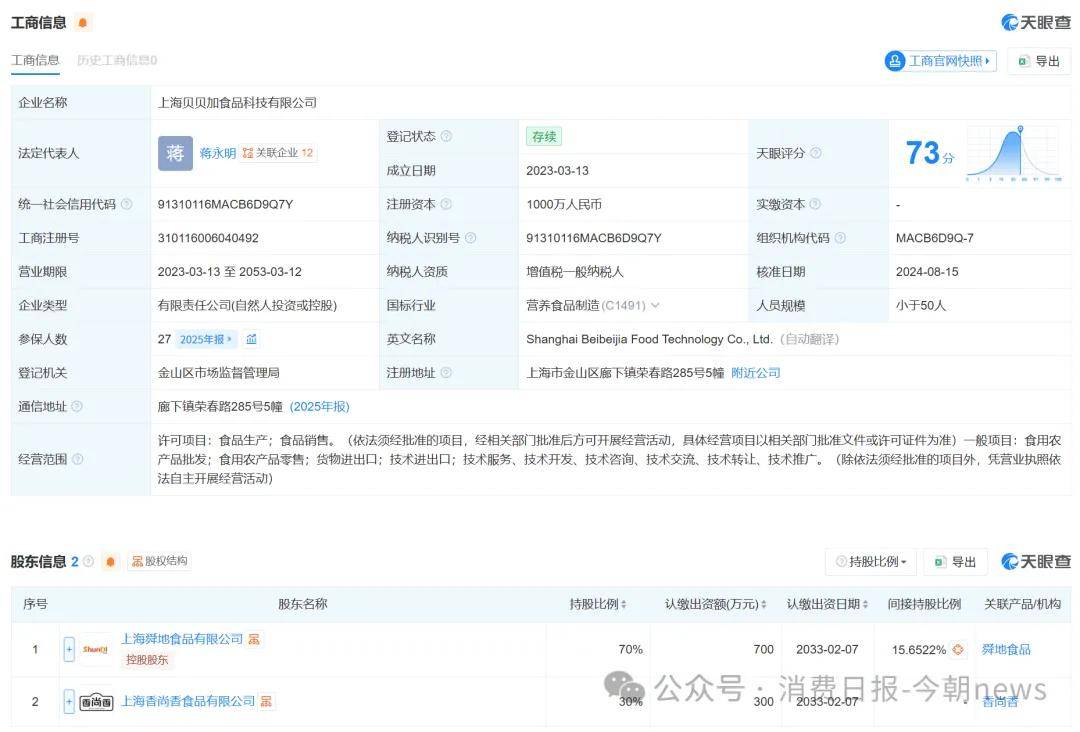This screenshot has width=1080, height=732.
Task: Click the structure icon after 上海舜地食品有限公司
Action: (253, 639)
